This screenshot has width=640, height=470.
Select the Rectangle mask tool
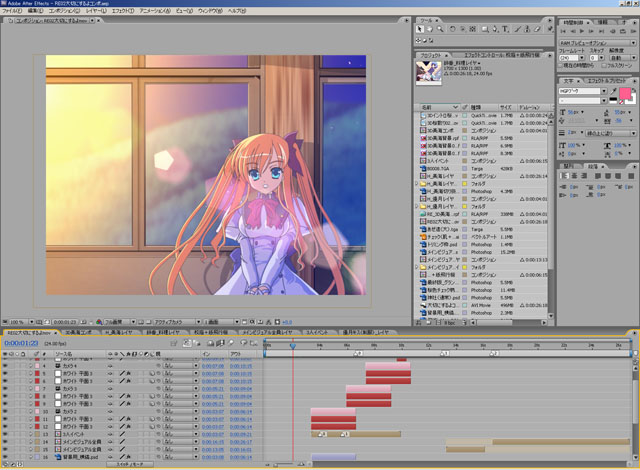pyautogui.click(x=485, y=29)
